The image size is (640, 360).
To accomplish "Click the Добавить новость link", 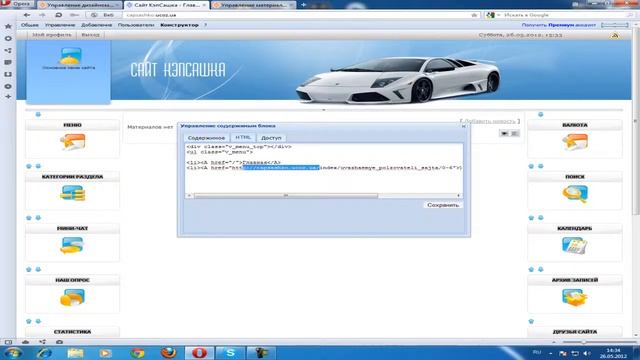I will 490,121.
